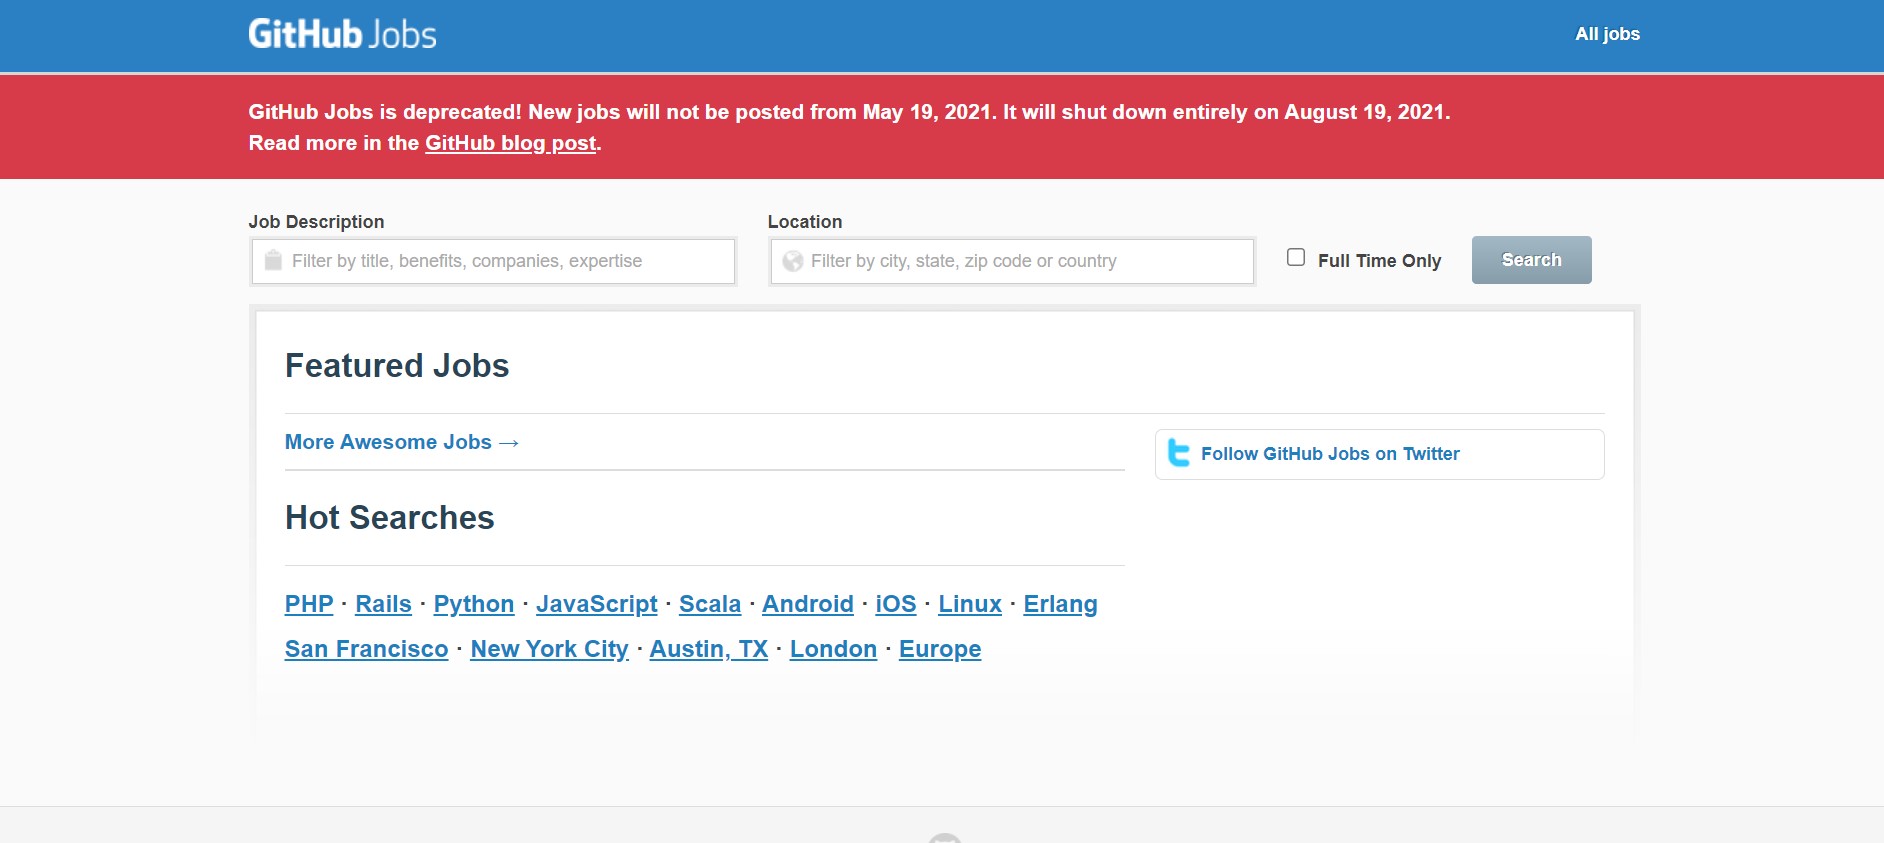This screenshot has width=1884, height=843.
Task: Select the Hot Searches heading
Action: (x=390, y=518)
